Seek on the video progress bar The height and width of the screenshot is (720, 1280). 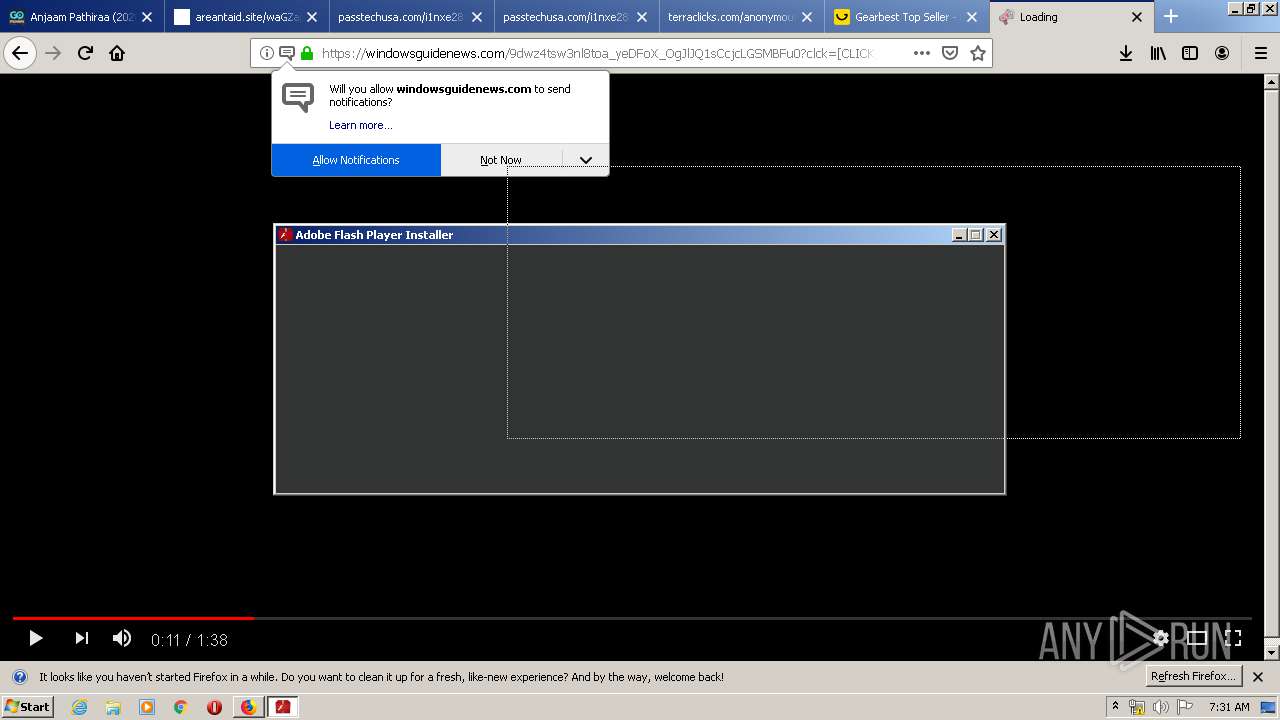[x=632, y=618]
